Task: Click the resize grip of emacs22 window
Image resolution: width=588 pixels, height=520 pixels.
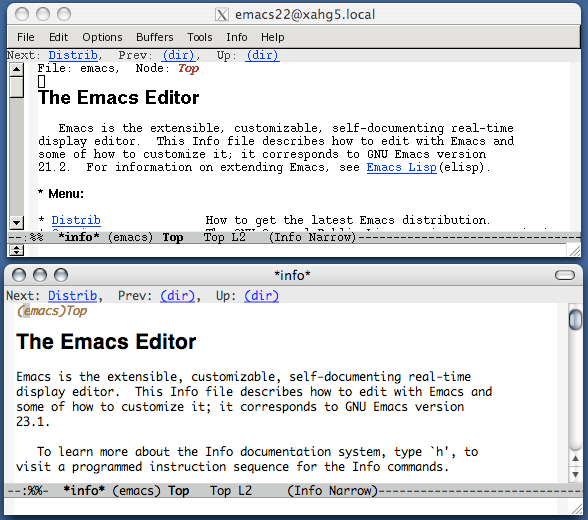Action: 574,251
